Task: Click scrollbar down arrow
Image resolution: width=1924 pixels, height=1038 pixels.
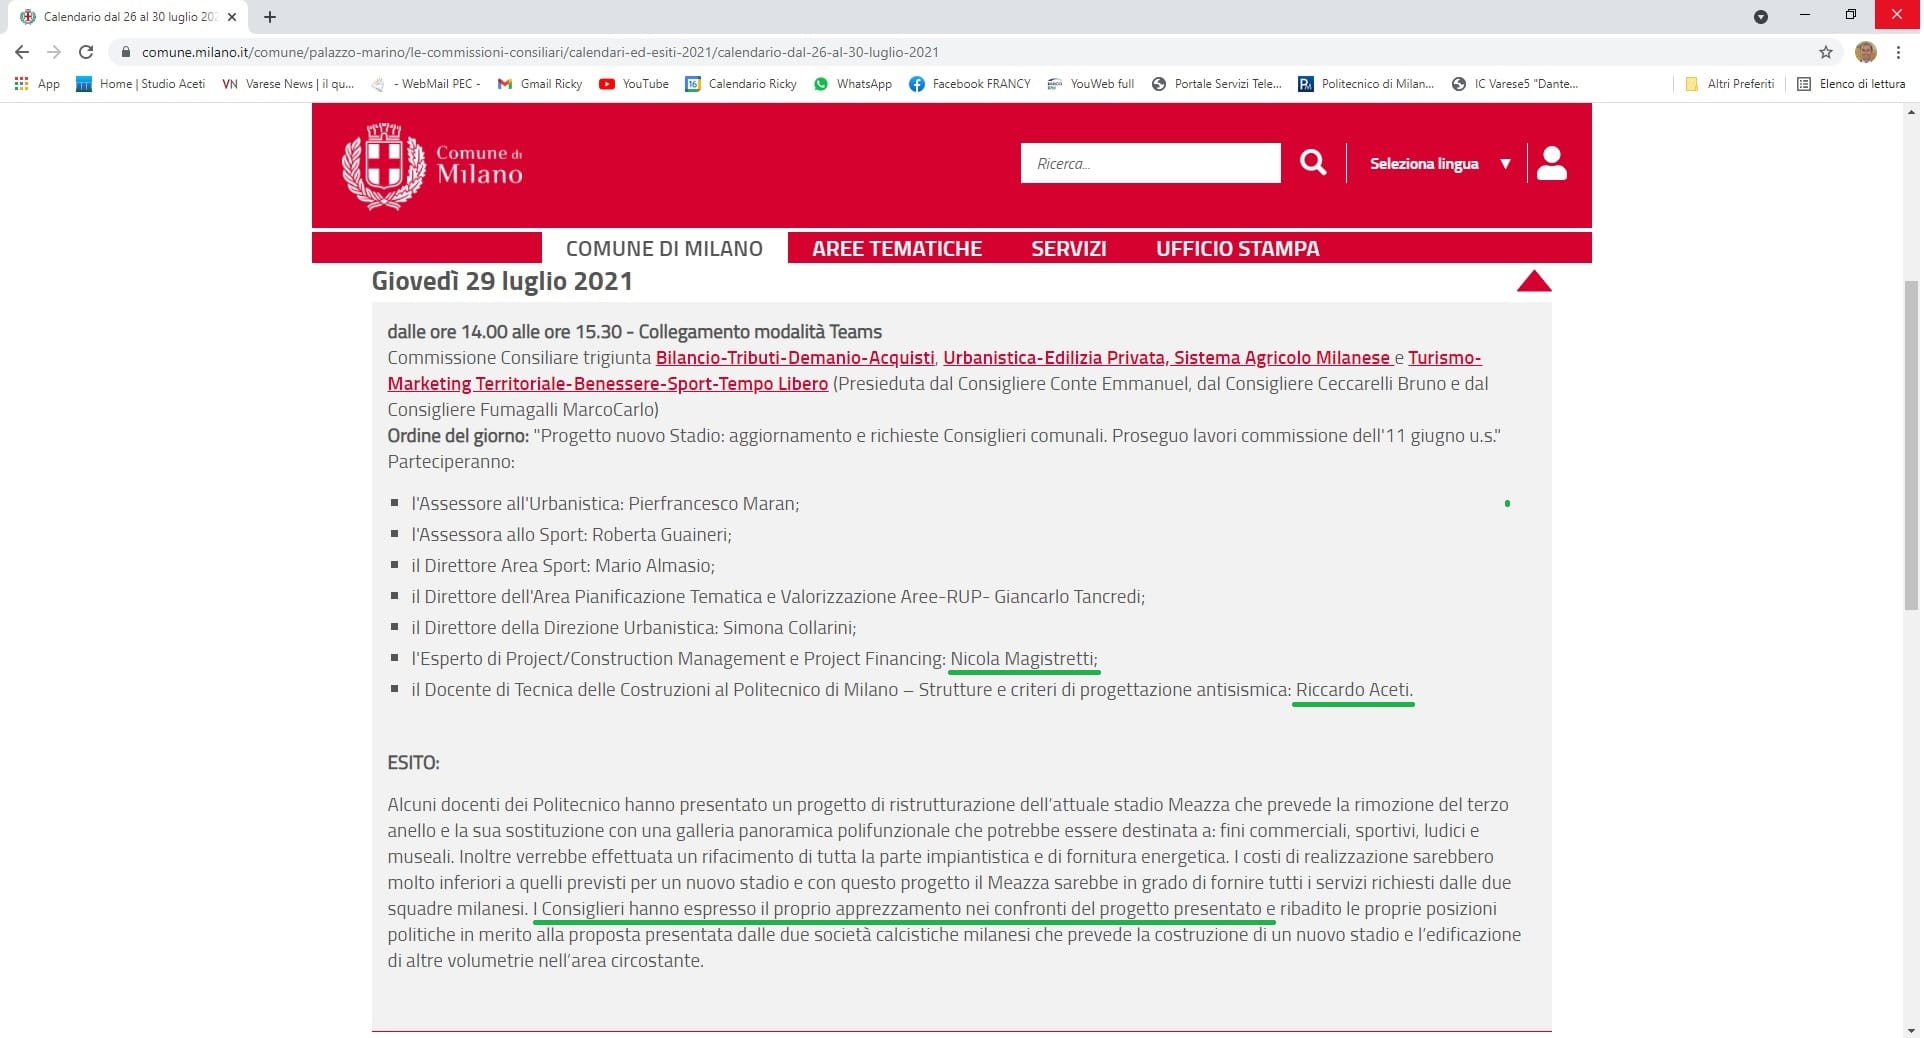Action: pos(1911,1029)
